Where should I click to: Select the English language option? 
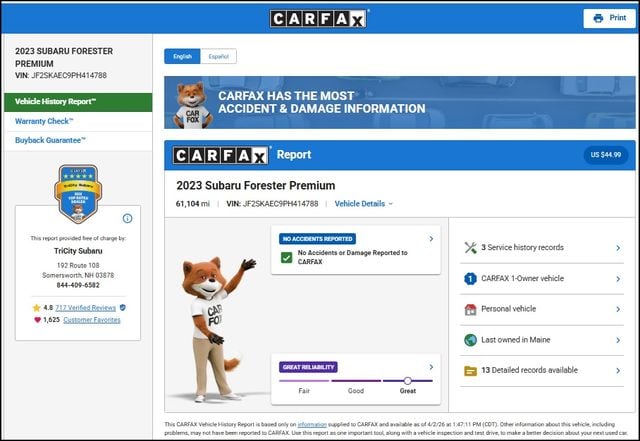click(182, 57)
